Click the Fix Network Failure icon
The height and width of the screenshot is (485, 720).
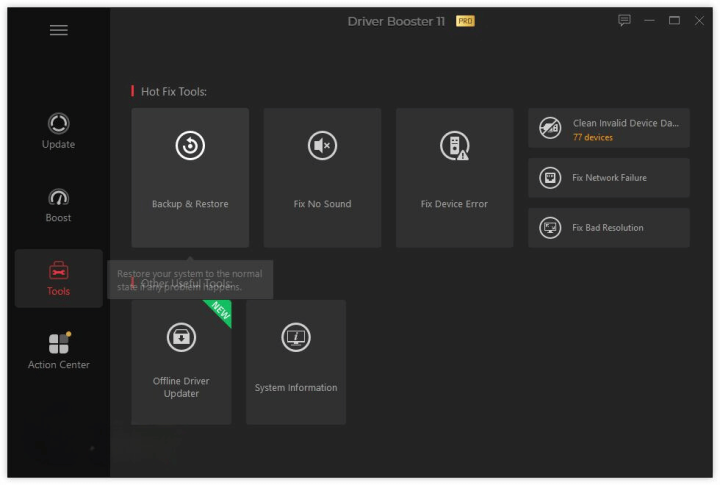pos(550,178)
